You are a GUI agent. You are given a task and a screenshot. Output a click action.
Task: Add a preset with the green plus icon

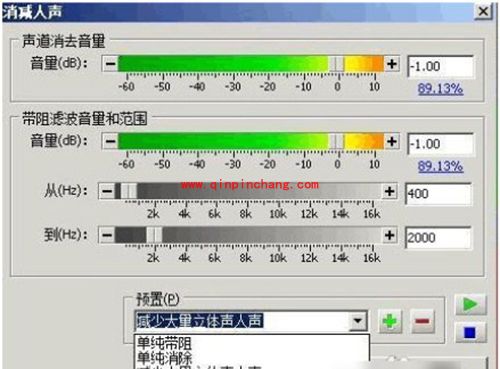point(390,321)
